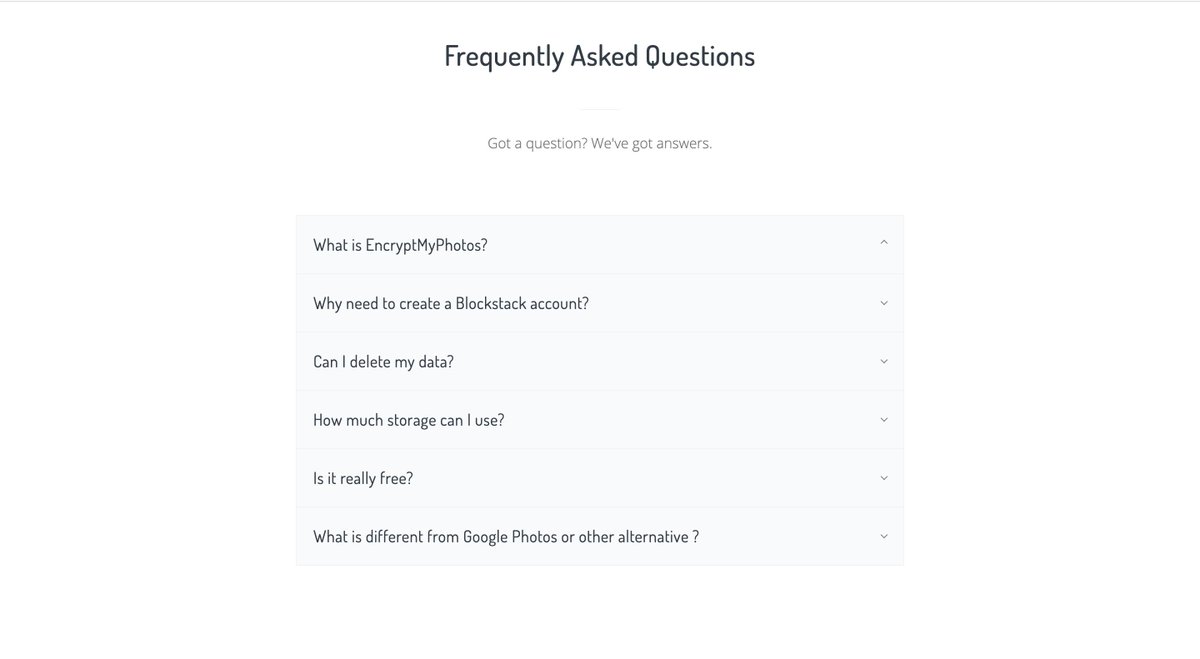Viewport: 1200px width, 659px height.
Task: Click the words "Google Photos" in the last question
Action: tap(510, 537)
